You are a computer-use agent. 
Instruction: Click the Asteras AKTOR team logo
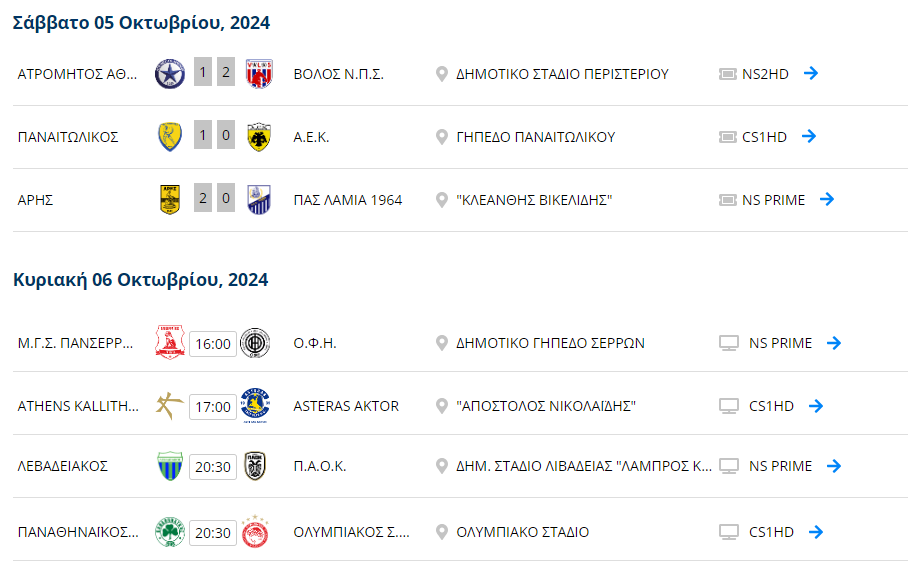255,405
